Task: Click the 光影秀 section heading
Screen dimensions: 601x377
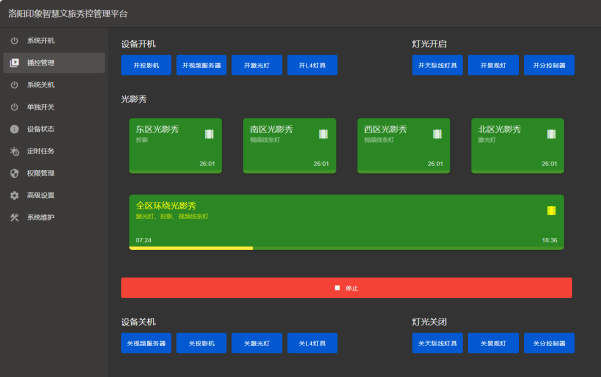Action: [x=134, y=99]
